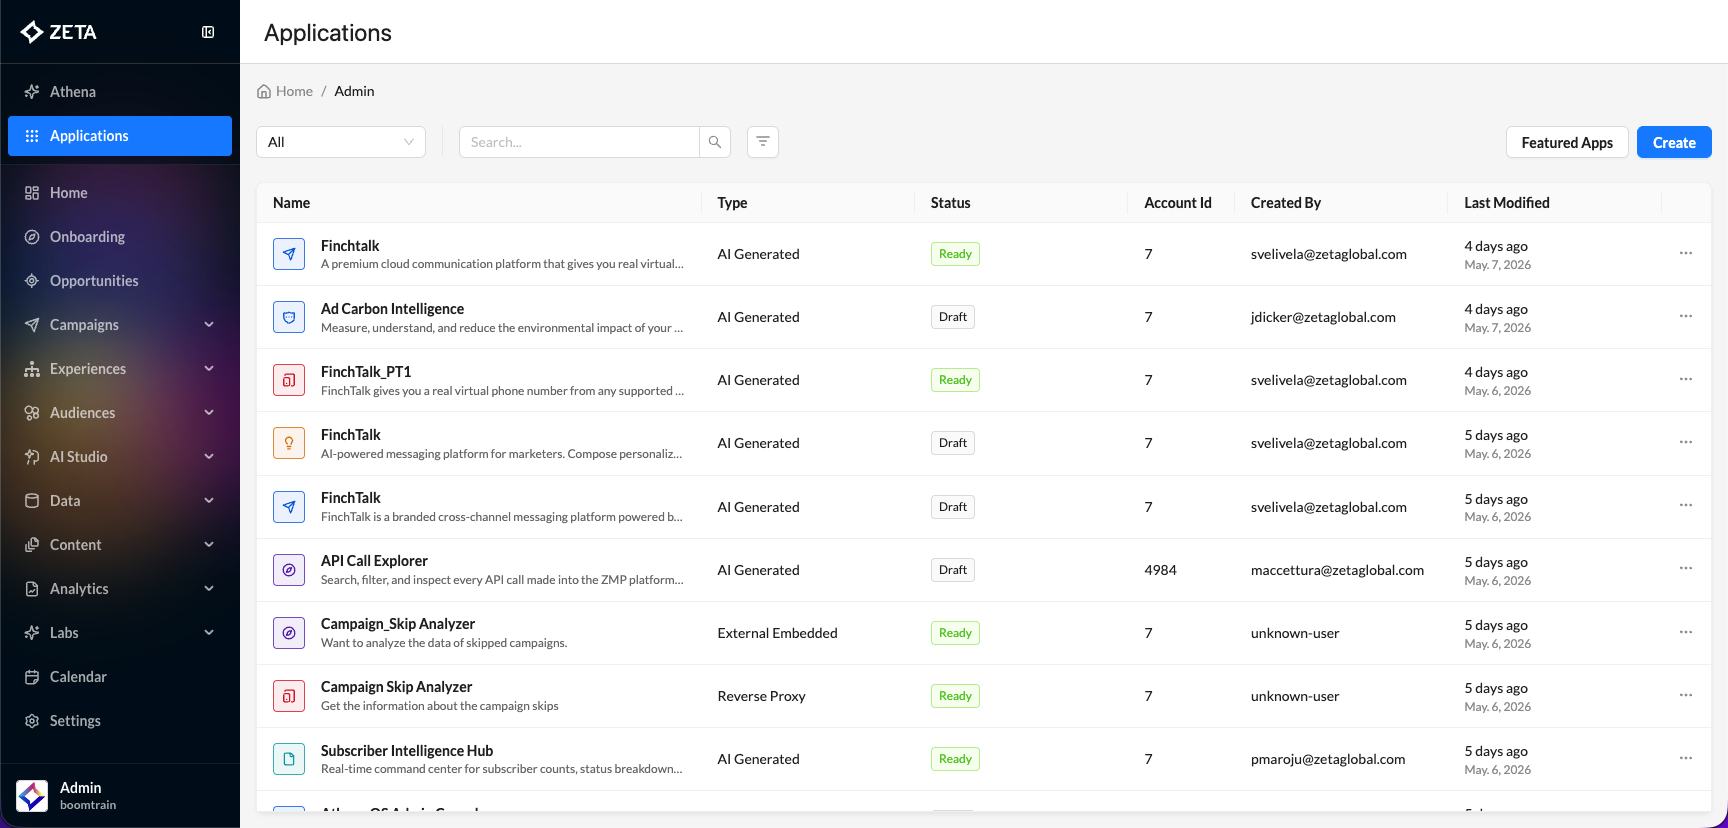
Task: Click the ZETA logo
Action: point(59,32)
